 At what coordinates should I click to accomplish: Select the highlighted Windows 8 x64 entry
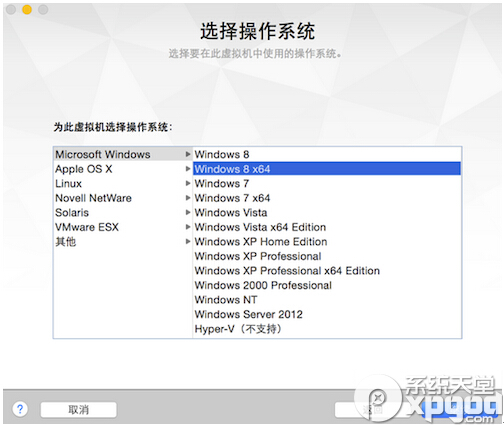click(327, 169)
